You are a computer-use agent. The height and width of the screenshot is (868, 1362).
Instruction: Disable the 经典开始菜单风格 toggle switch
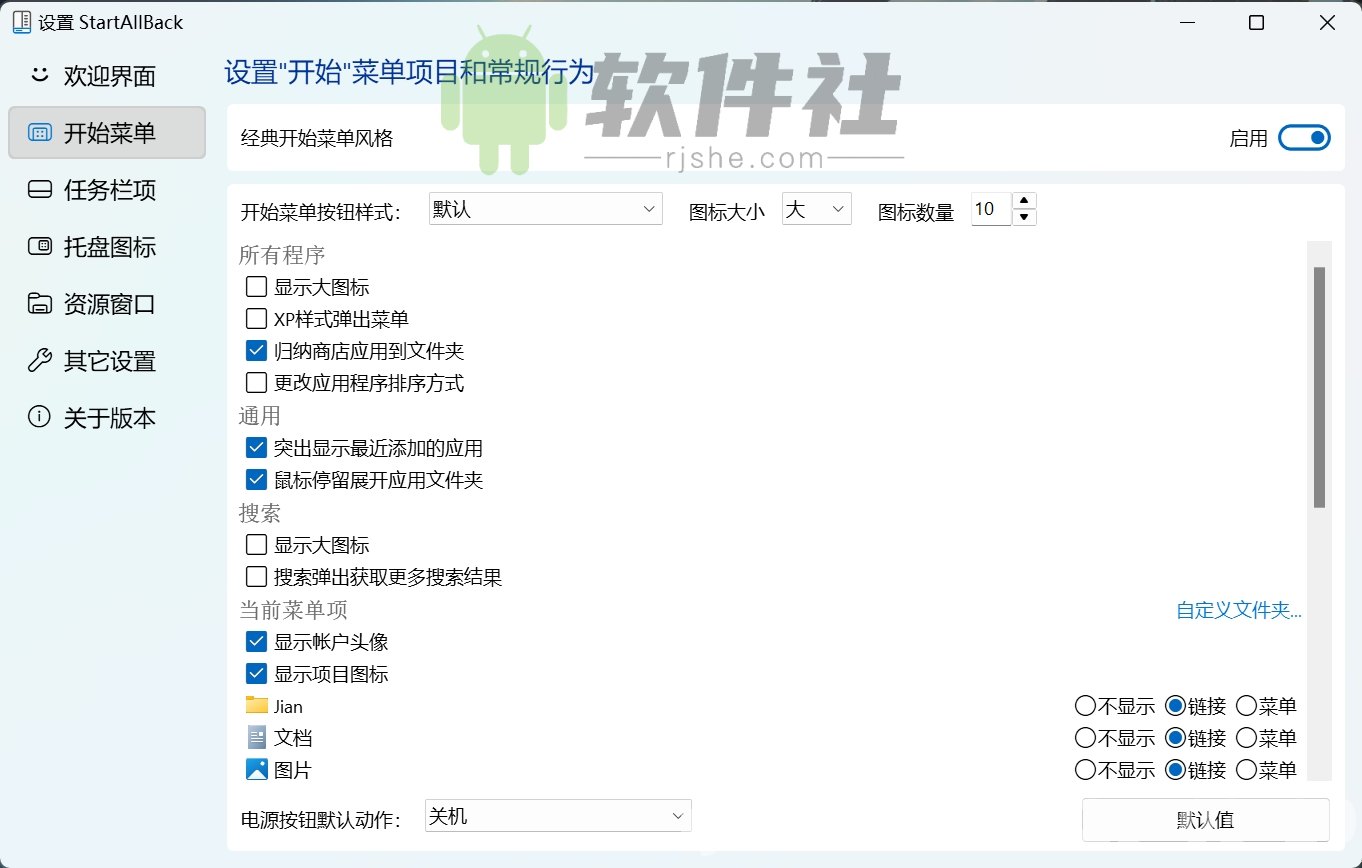pyautogui.click(x=1303, y=137)
